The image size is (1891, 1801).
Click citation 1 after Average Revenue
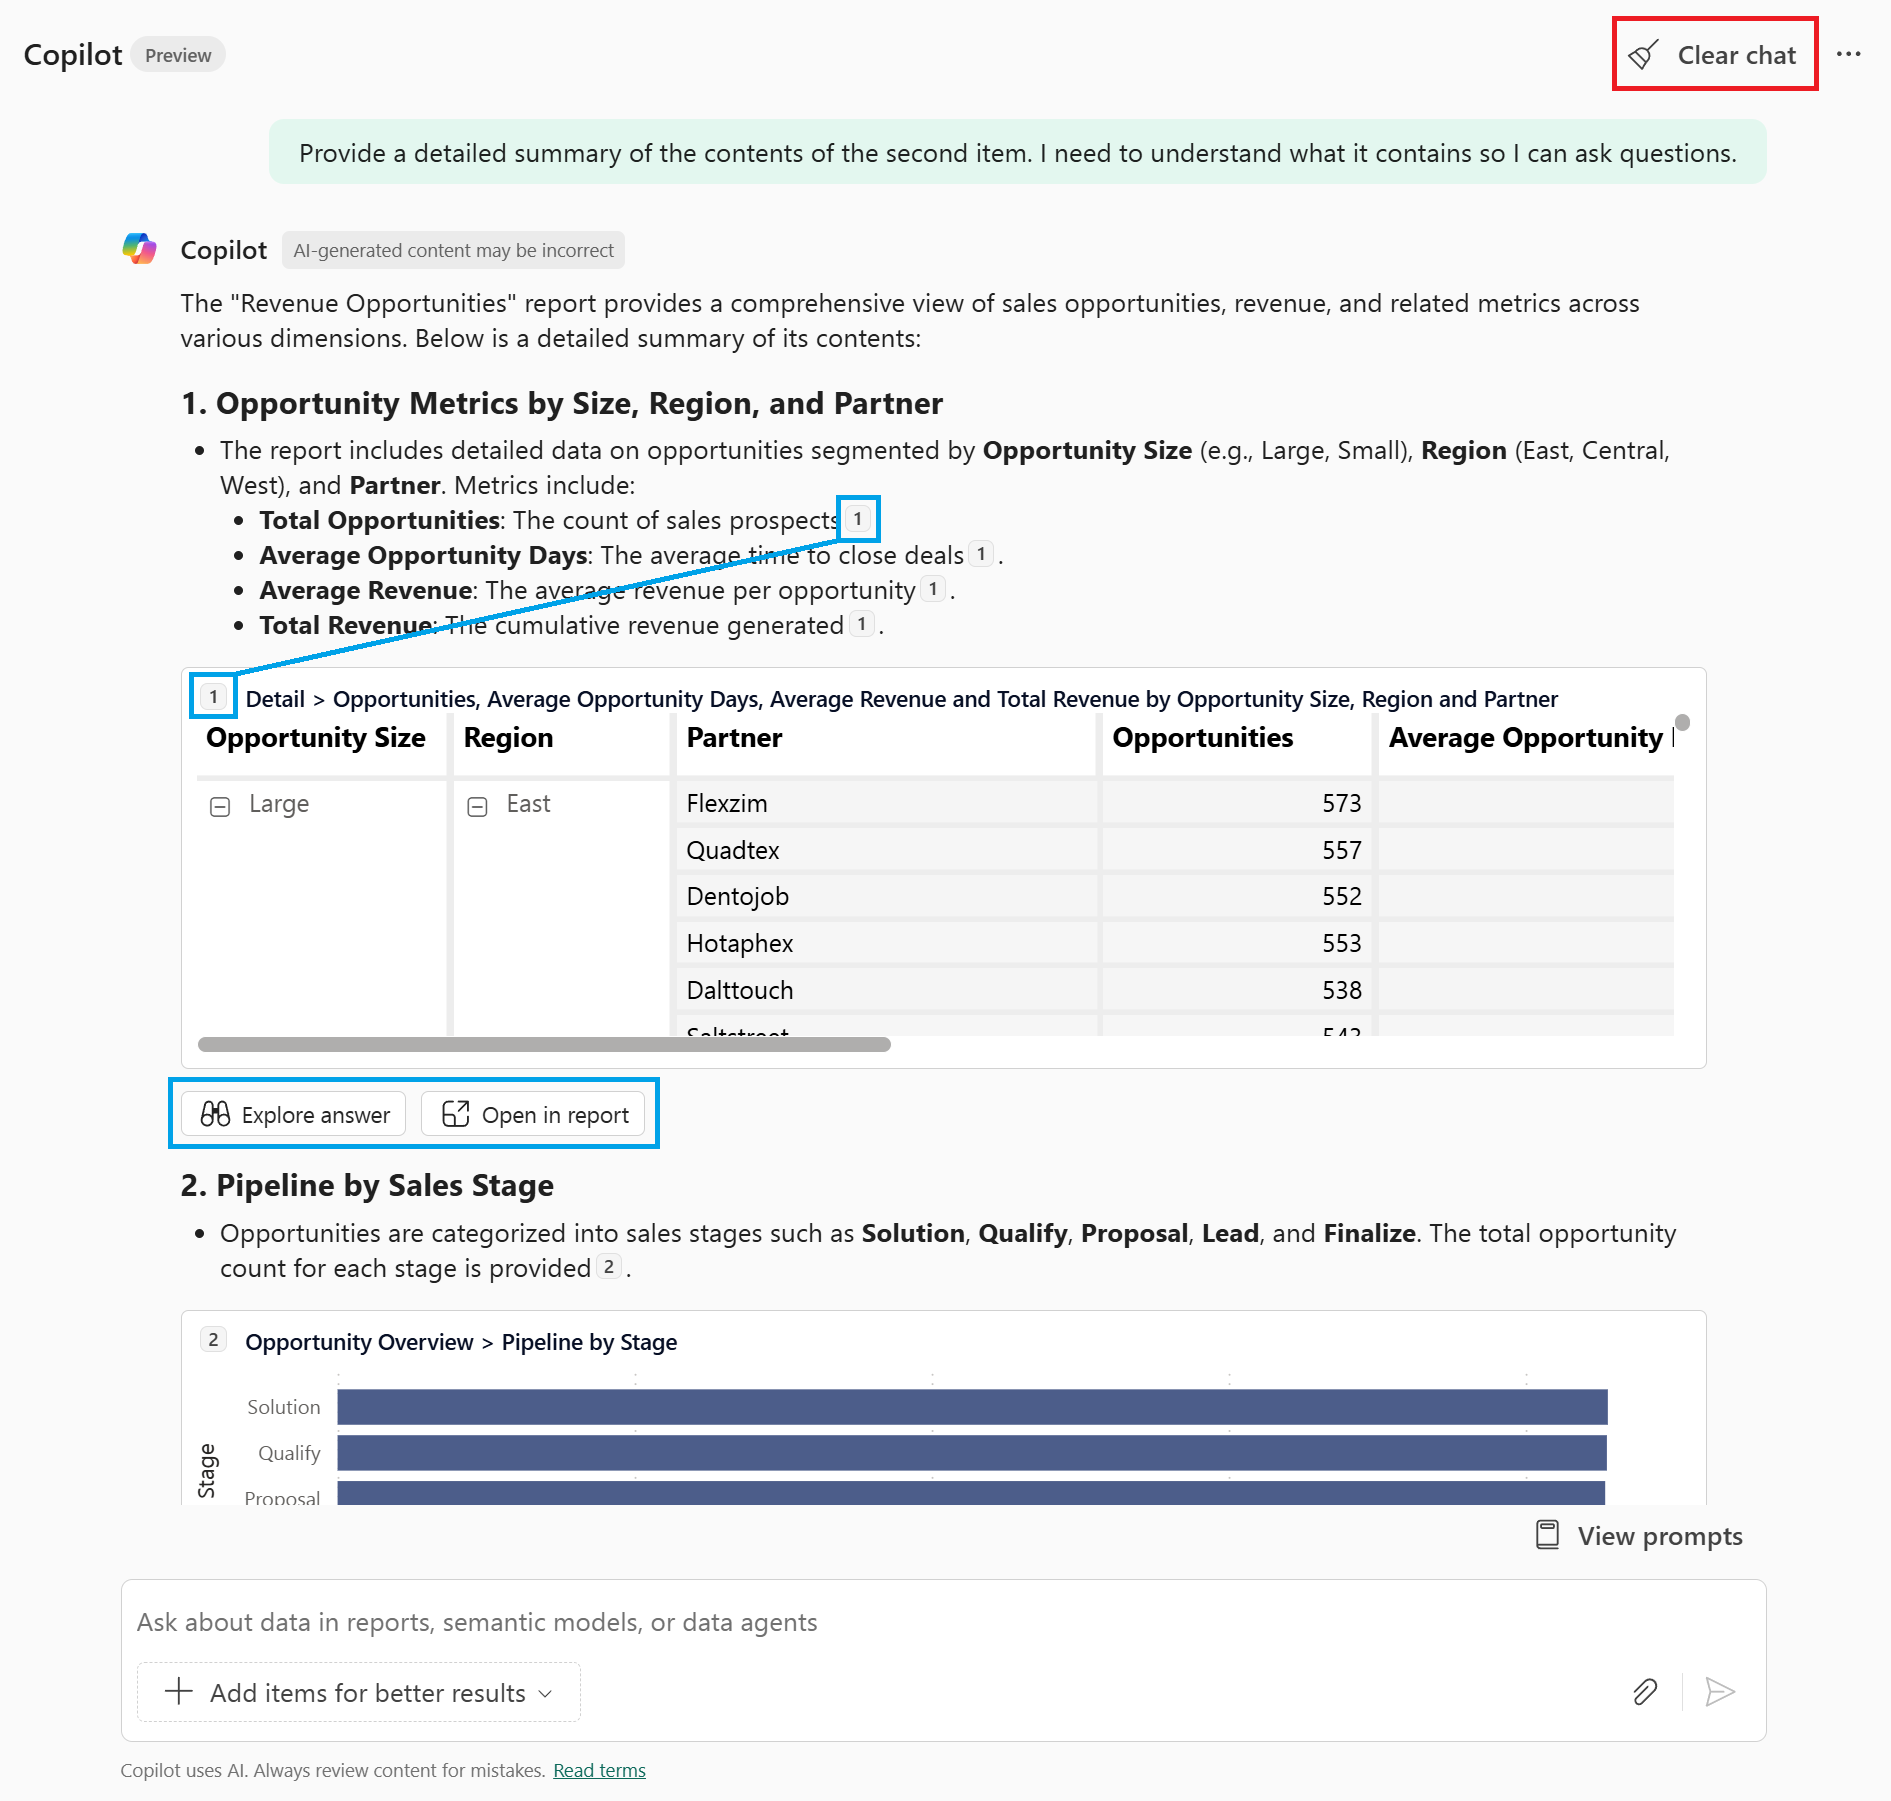[932, 589]
